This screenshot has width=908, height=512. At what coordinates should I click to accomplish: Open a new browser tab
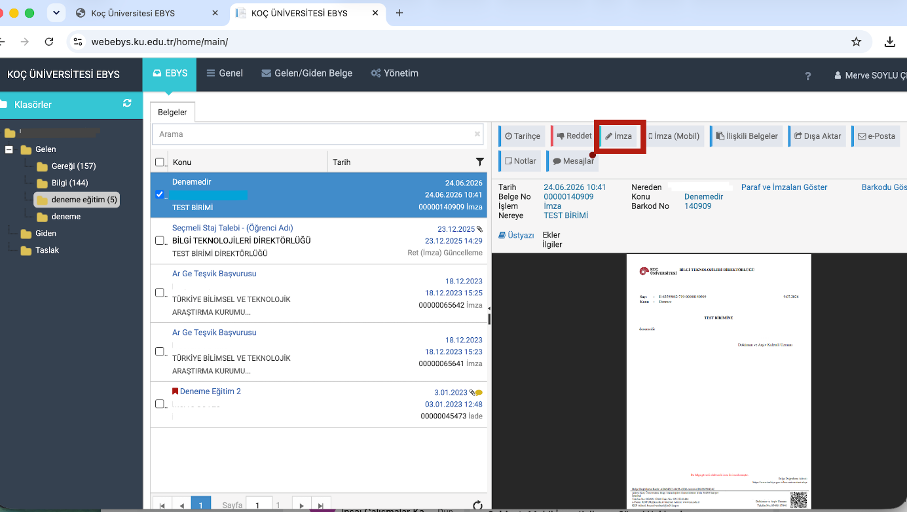[399, 13]
